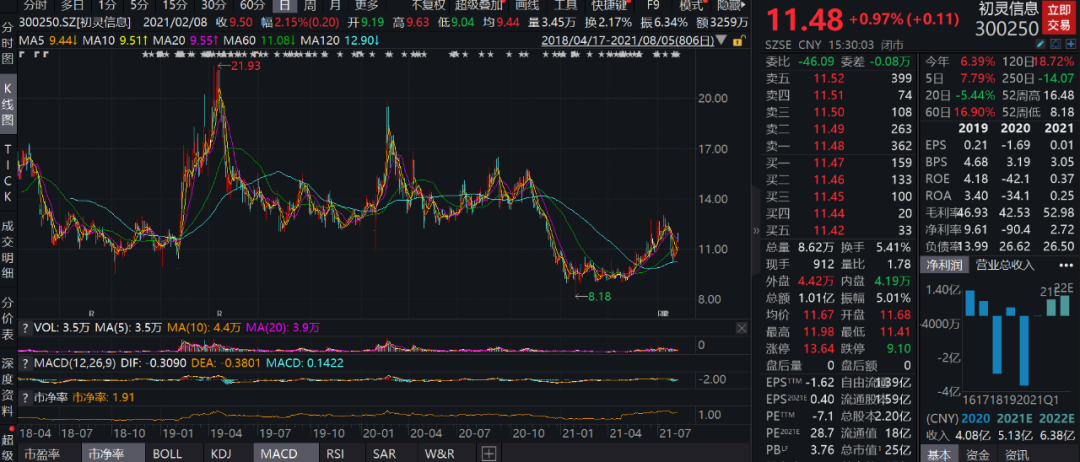Click the 隐藏 hide panel button

point(730,6)
